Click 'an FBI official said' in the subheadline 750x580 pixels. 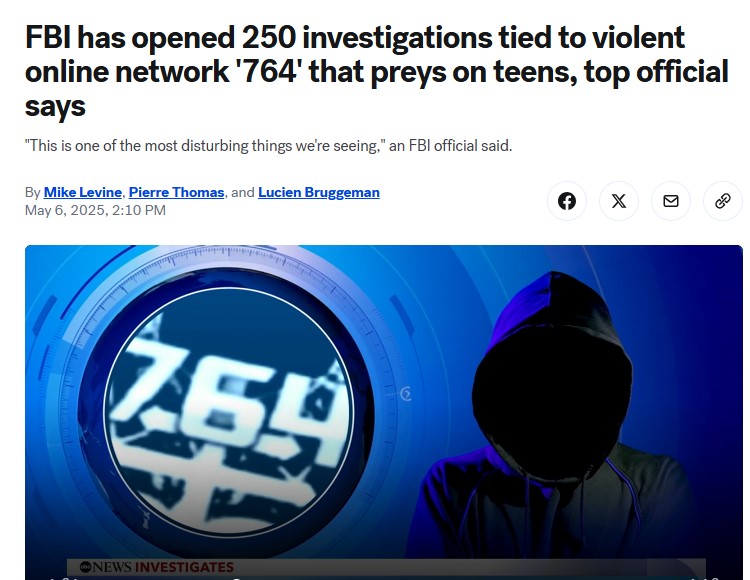(x=451, y=145)
